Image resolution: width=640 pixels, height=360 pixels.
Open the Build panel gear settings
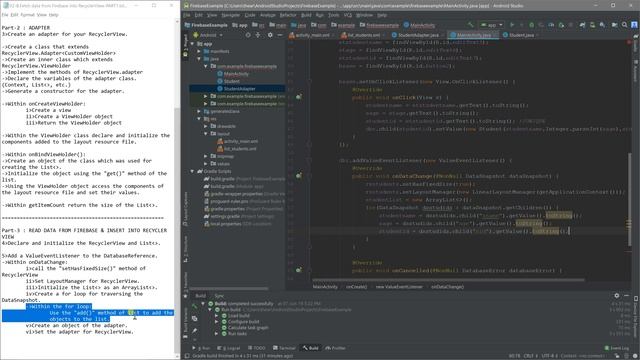click(x=617, y=296)
